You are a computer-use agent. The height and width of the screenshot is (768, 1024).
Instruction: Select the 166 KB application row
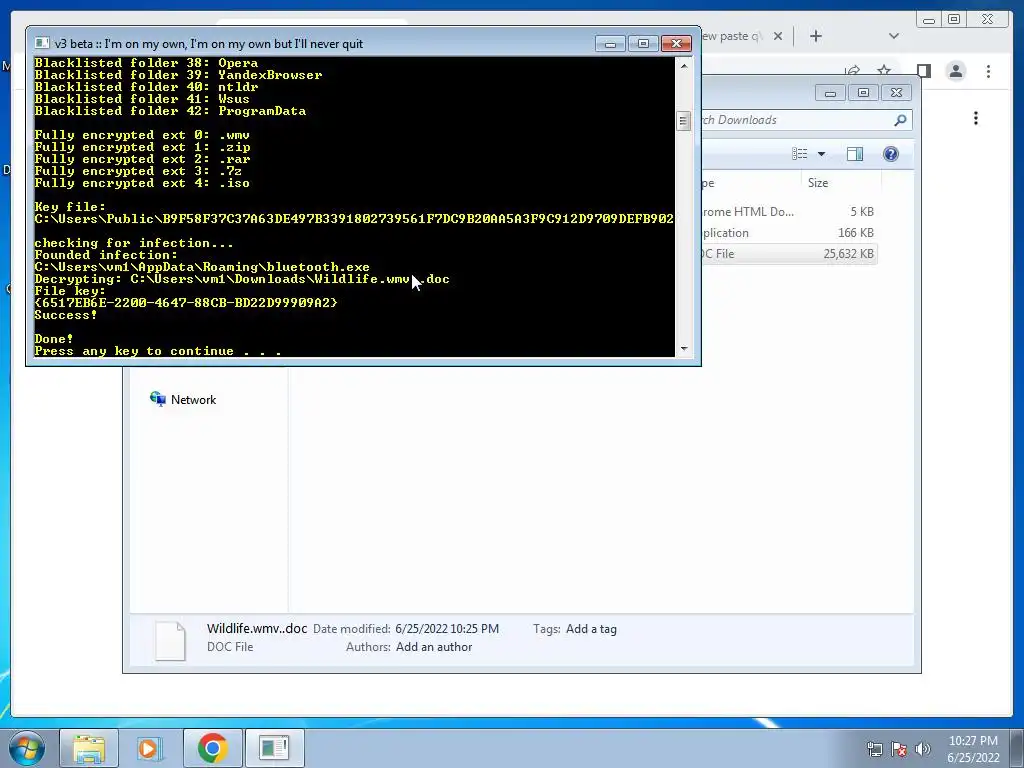click(789, 233)
